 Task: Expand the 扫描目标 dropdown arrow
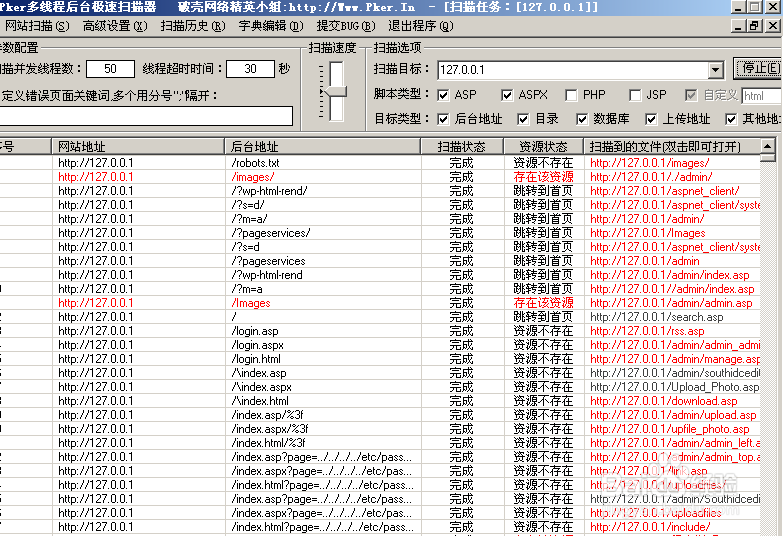tap(716, 70)
